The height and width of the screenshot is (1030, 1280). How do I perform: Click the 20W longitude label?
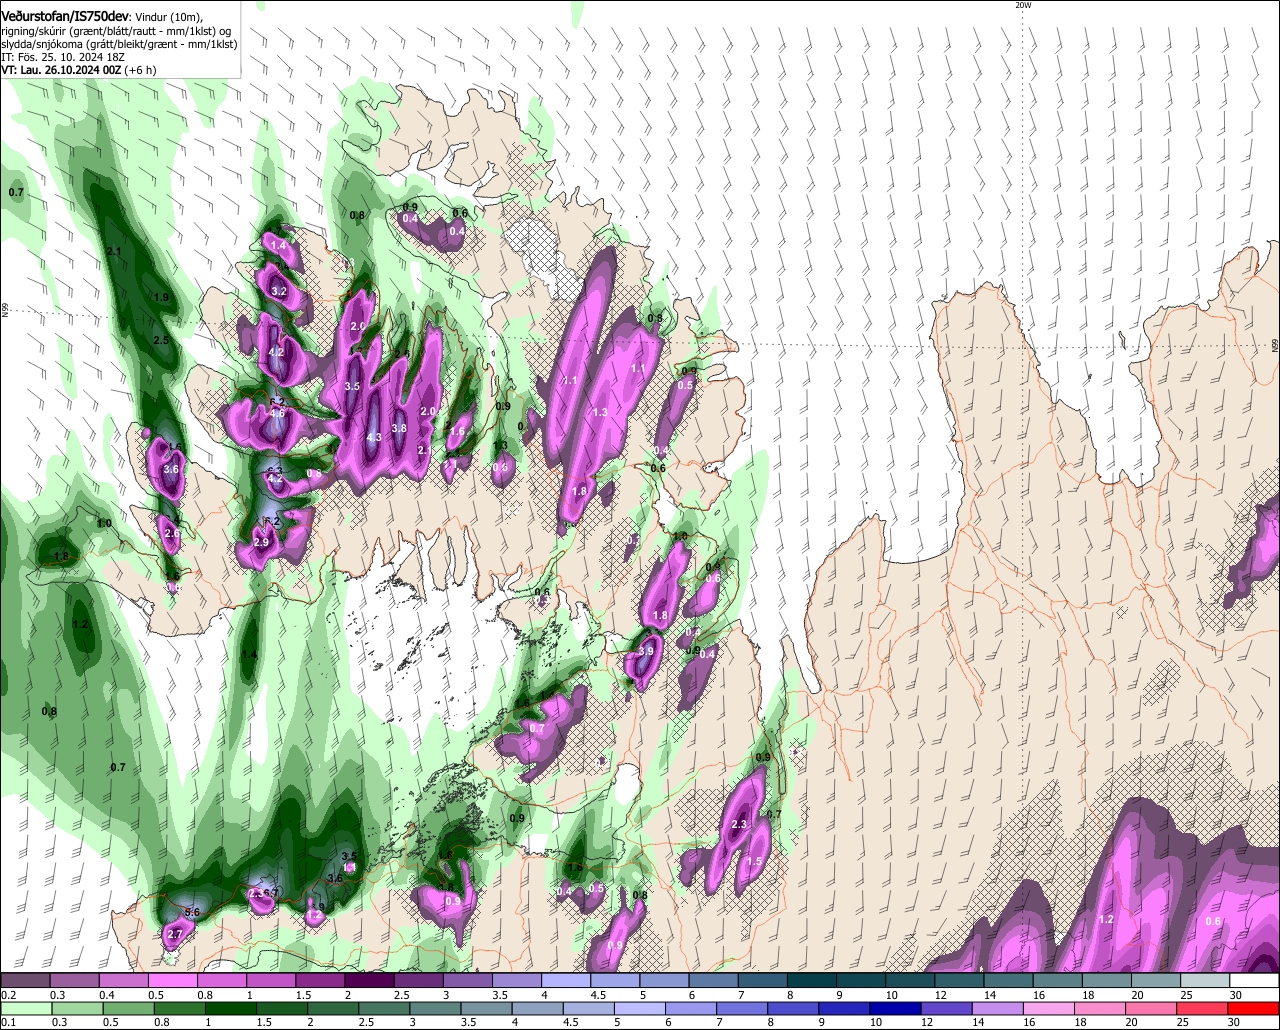[x=1022, y=5]
